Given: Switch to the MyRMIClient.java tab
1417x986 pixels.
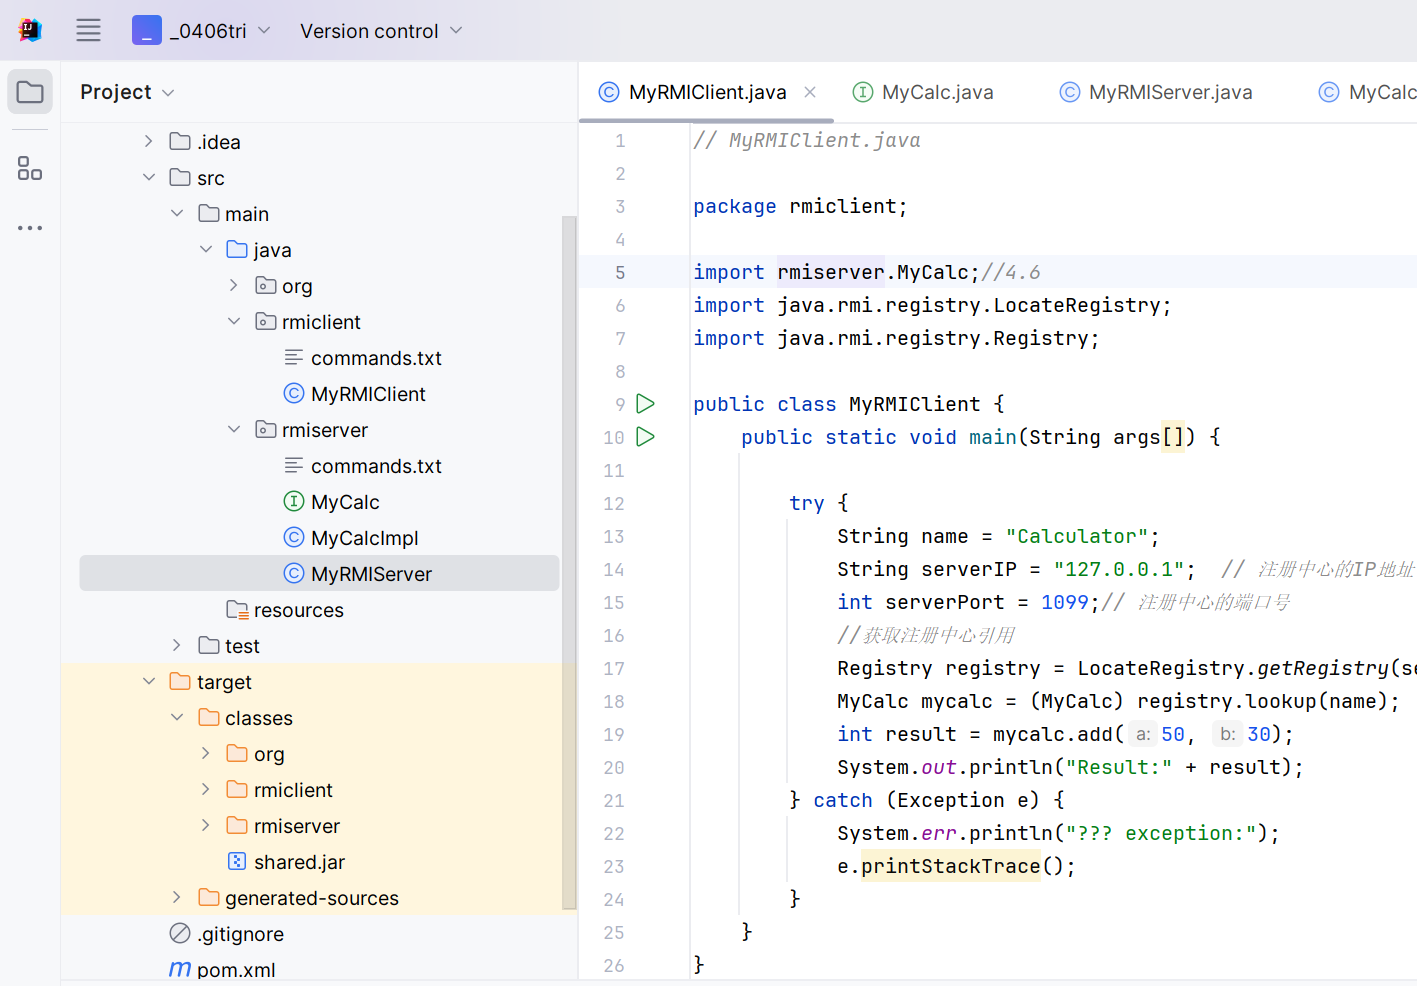Looking at the screenshot, I should [706, 92].
